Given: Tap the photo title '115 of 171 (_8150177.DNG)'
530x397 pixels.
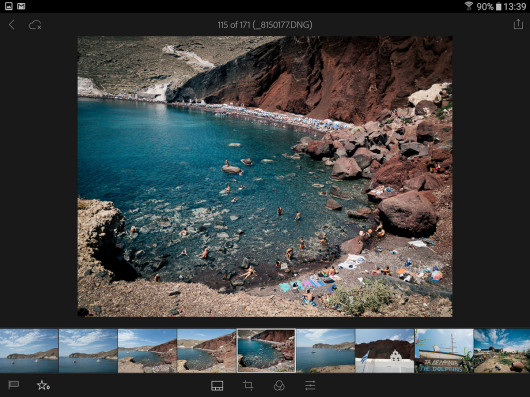Looking at the screenshot, I should coord(265,25).
